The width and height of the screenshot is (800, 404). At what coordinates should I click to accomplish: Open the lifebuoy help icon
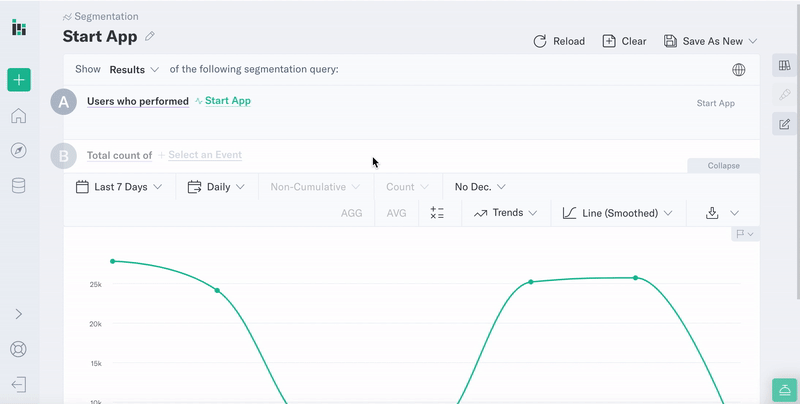[19, 349]
